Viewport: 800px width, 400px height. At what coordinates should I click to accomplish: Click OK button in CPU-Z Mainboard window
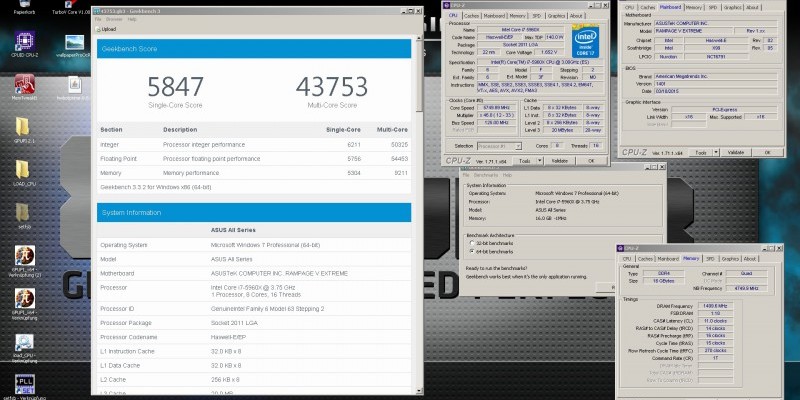pos(767,152)
